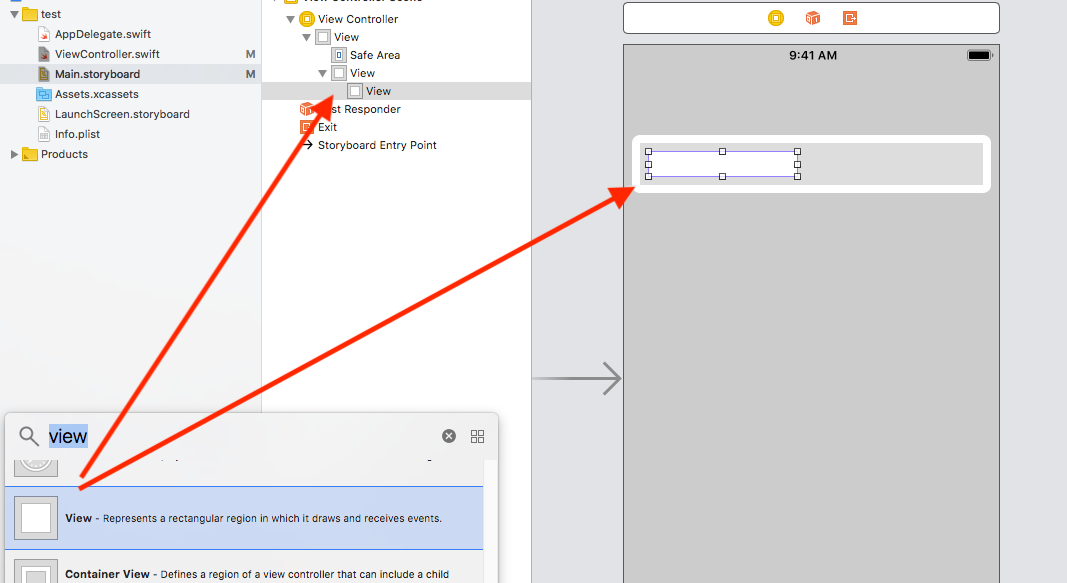Viewport: 1067px width, 583px height.
Task: Click the View object thumbnail icon
Action: point(36,518)
